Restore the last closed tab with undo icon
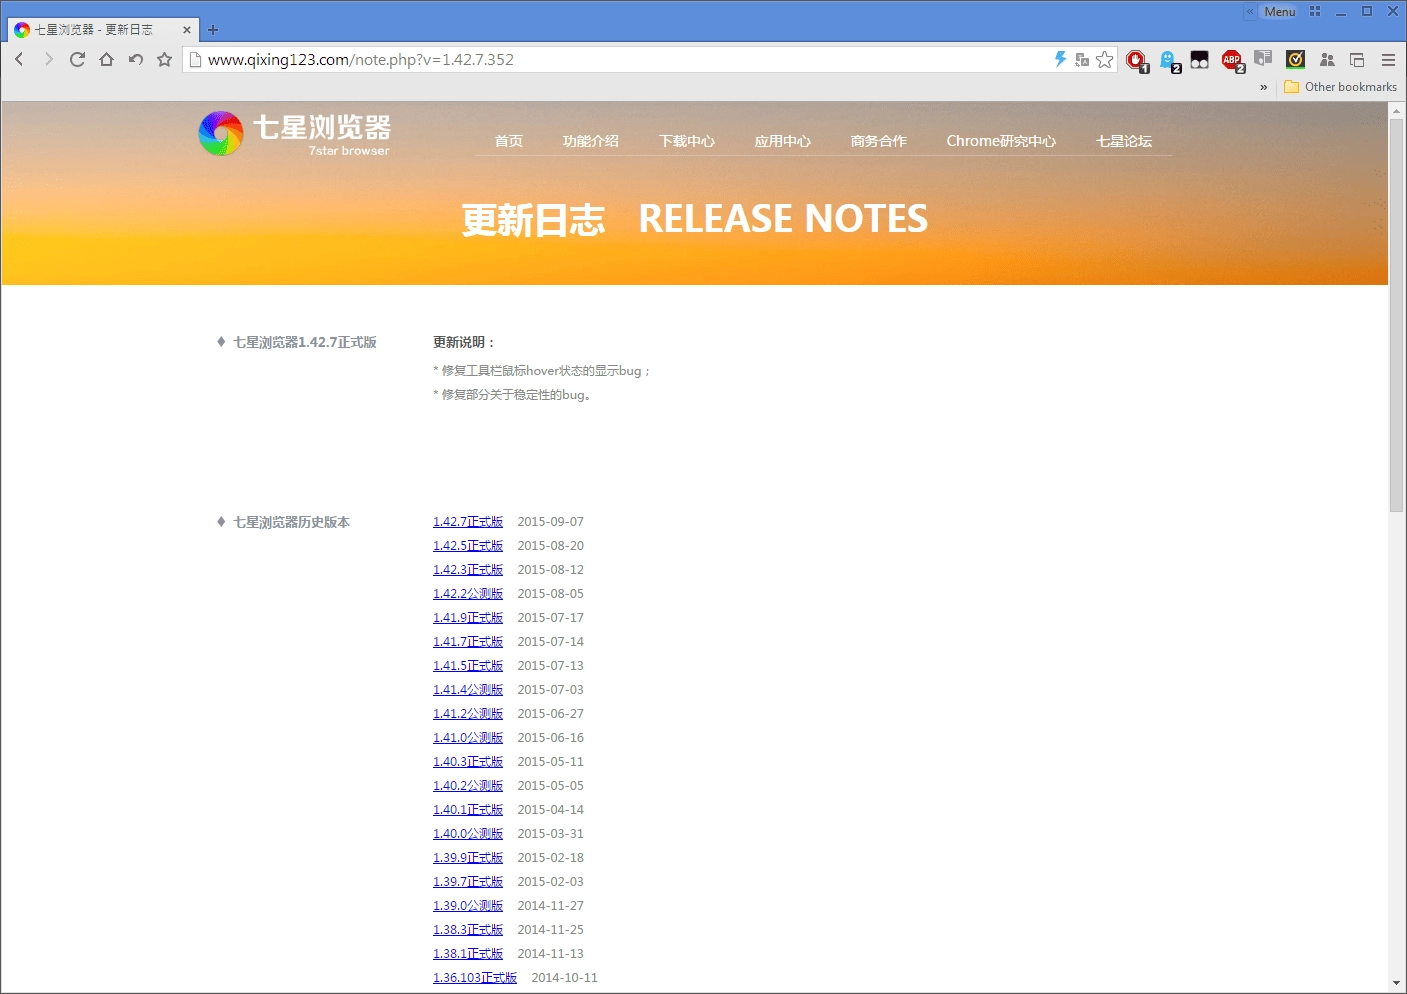1407x994 pixels. pos(136,59)
